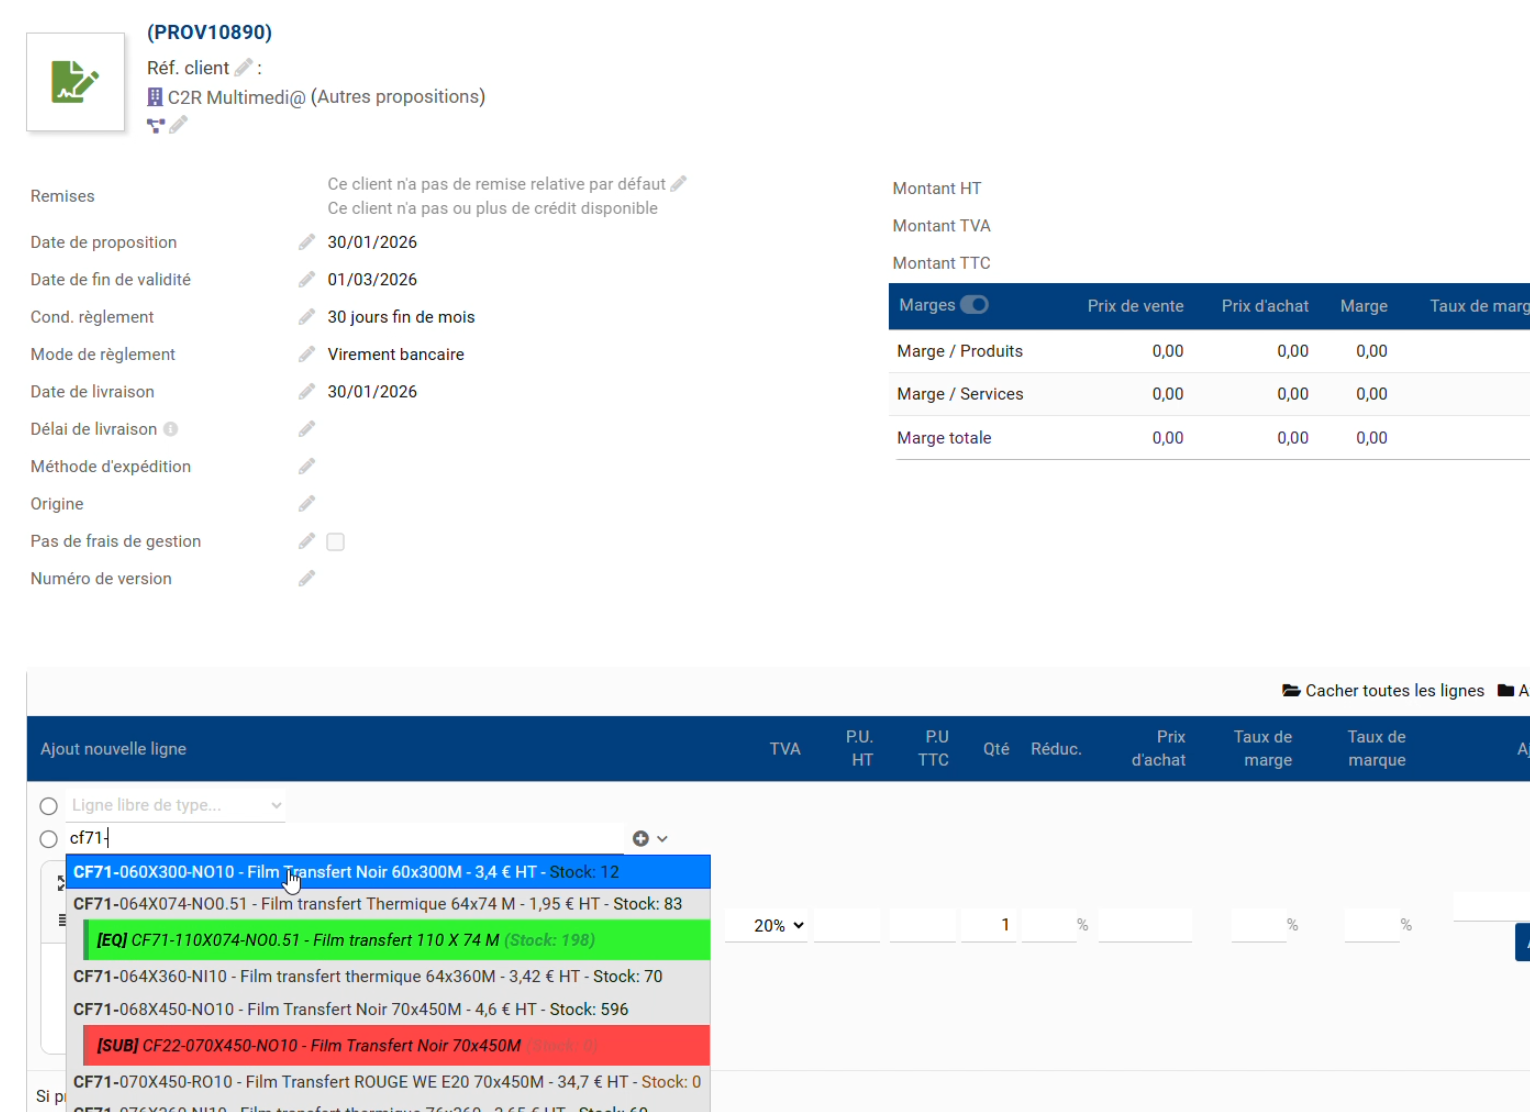Click the Prix d'achat input field
The width and height of the screenshot is (1530, 1112).
(x=1145, y=925)
